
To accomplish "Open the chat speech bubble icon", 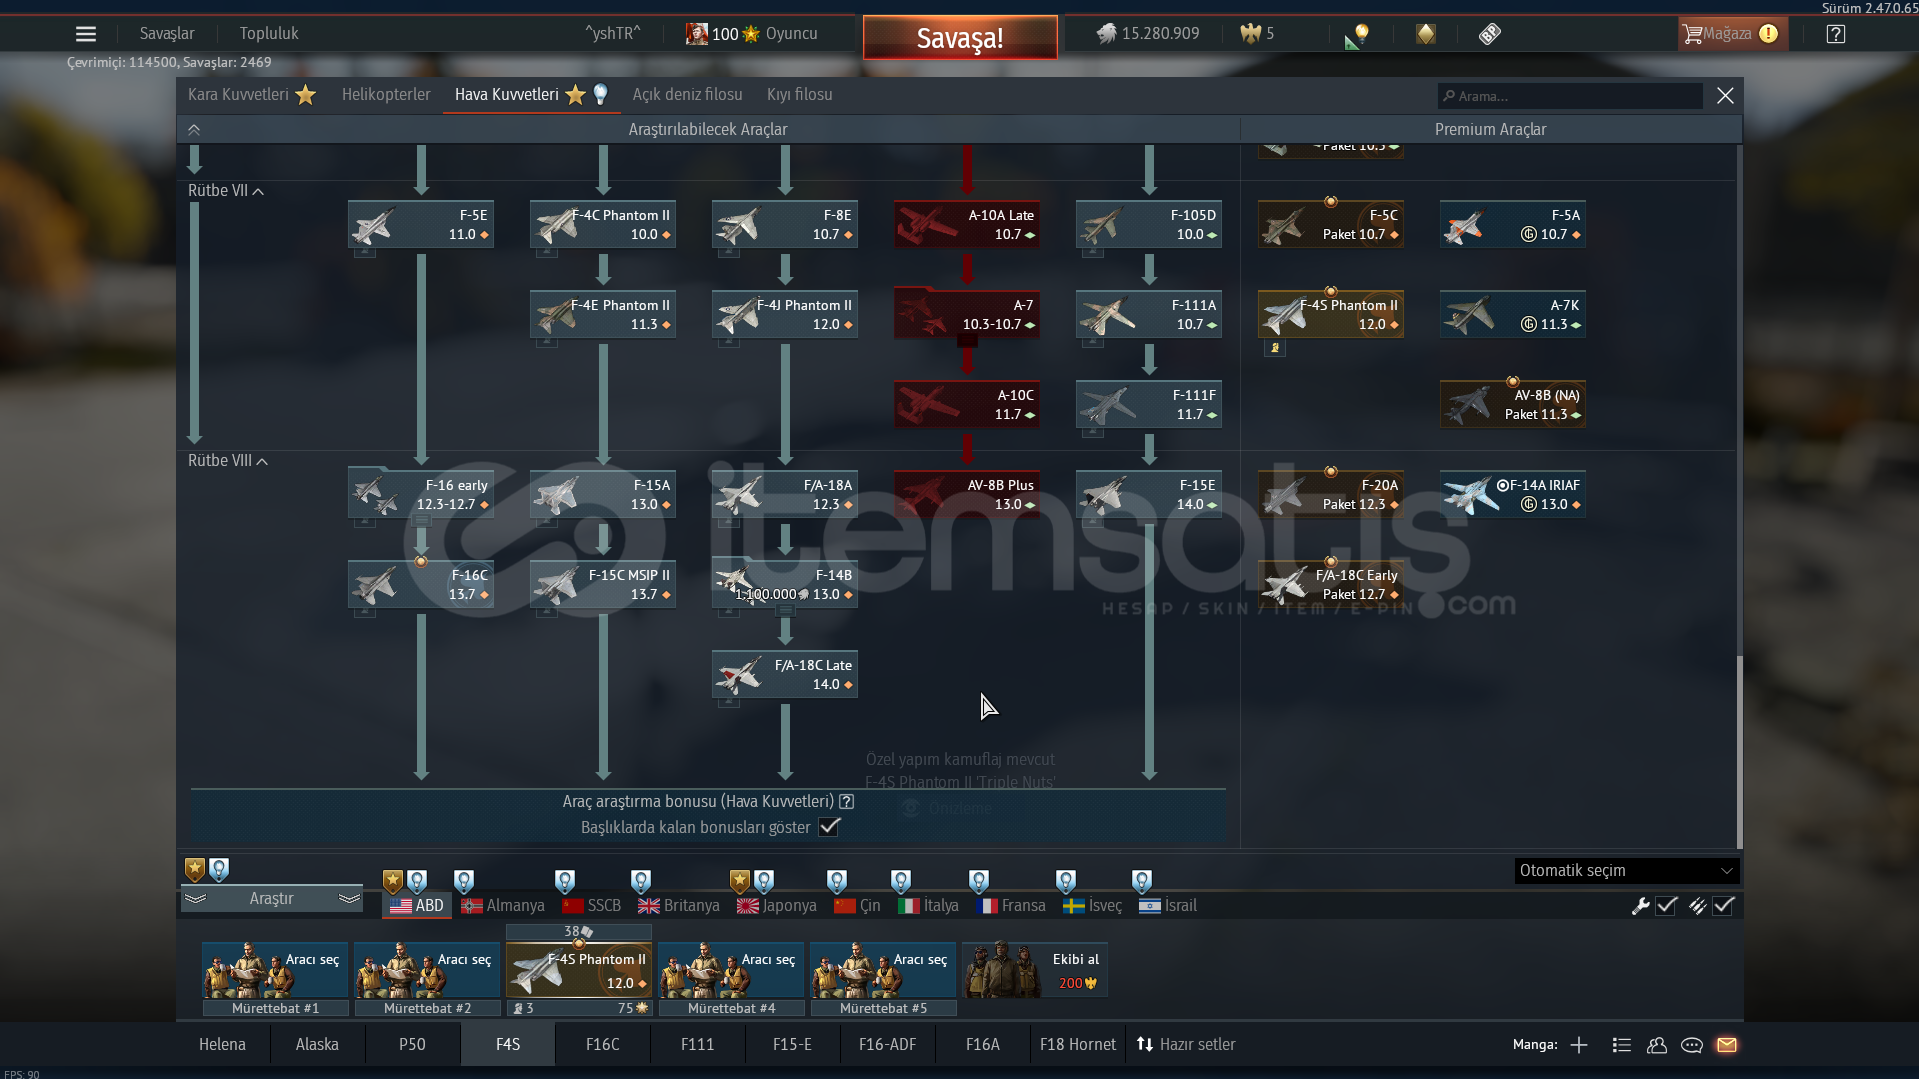I will (x=1692, y=1045).
